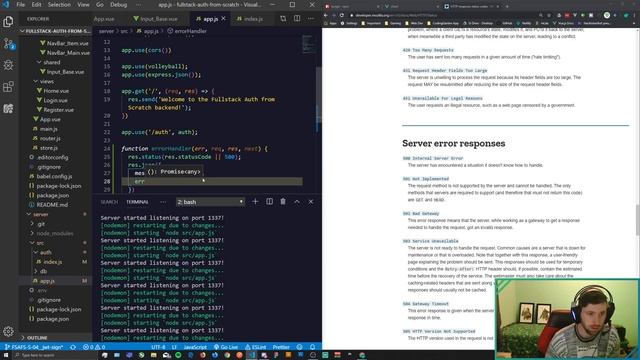Start Go Live server from the status bar

tap(226, 347)
